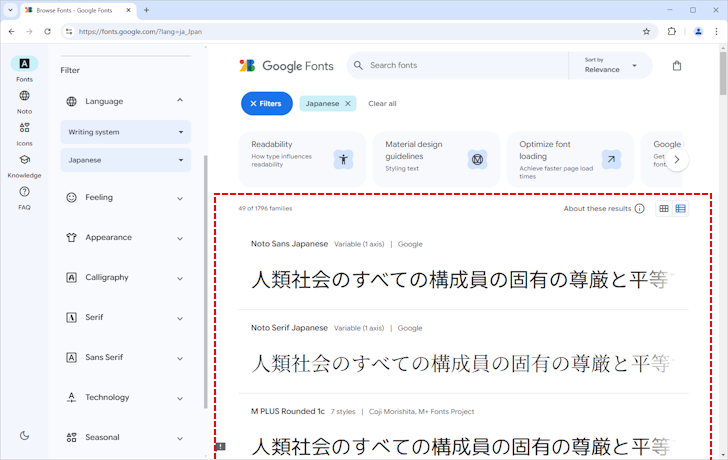Bookmark this page with star icon
This screenshot has height=460, width=728.
pyautogui.click(x=646, y=32)
